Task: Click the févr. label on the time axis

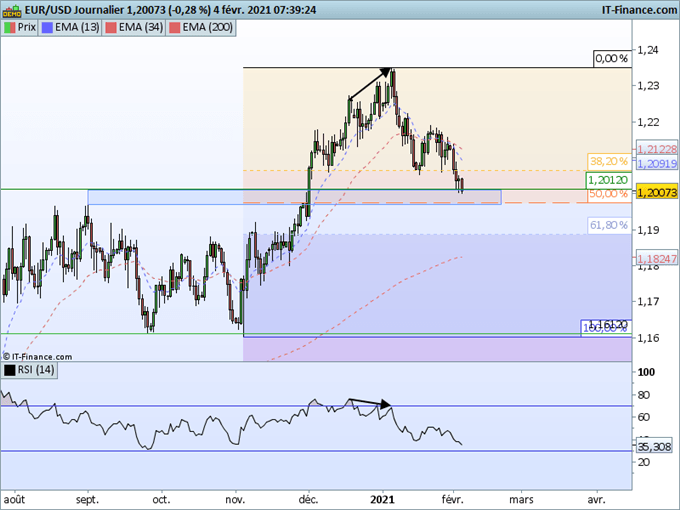Action: coord(452,500)
